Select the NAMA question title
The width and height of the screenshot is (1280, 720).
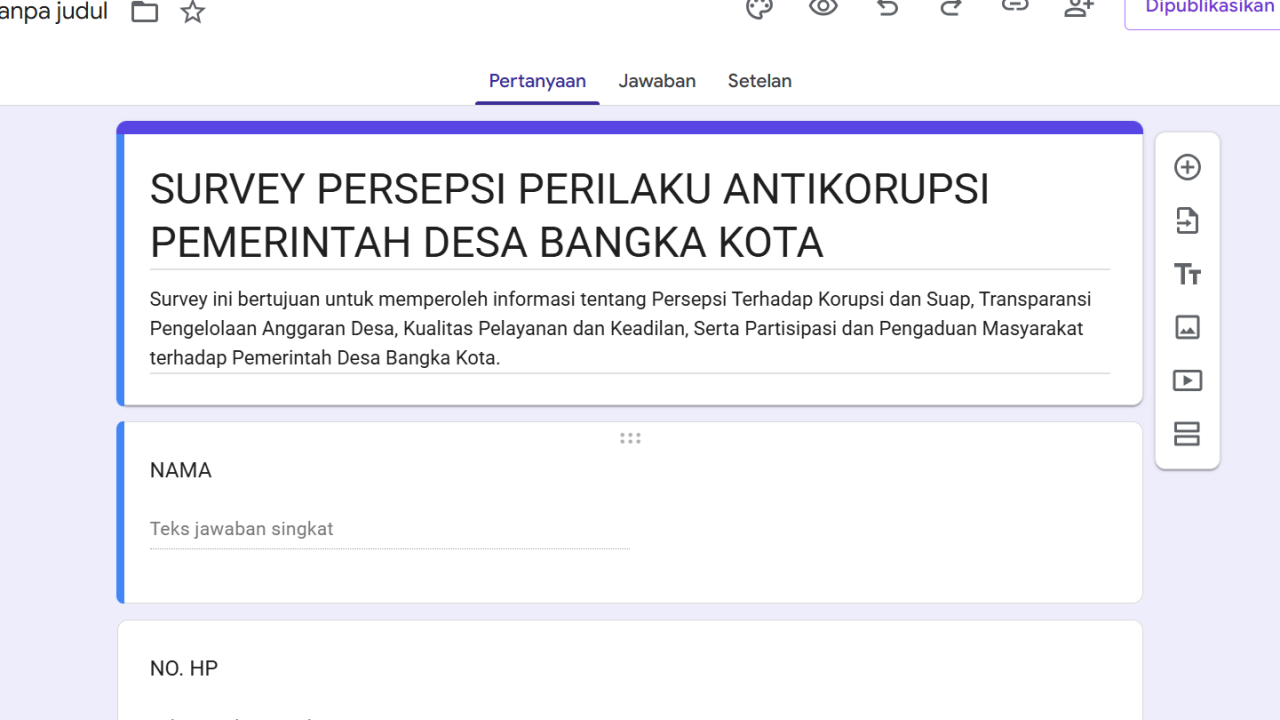[181, 470]
